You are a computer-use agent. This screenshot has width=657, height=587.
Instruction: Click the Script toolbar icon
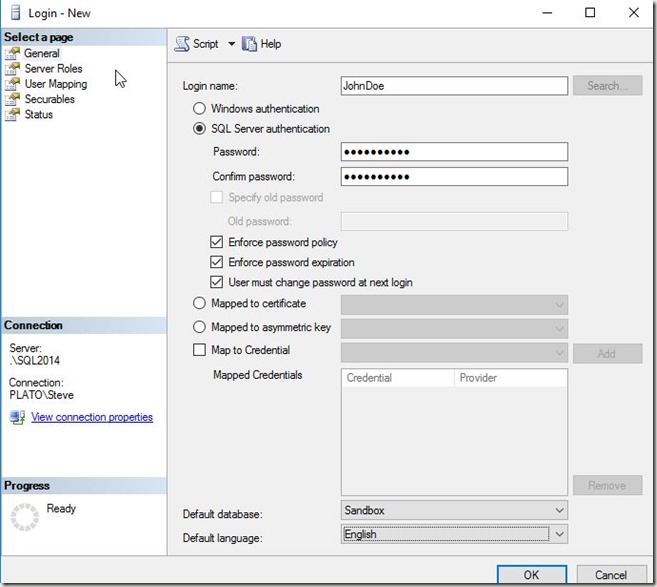[182, 44]
